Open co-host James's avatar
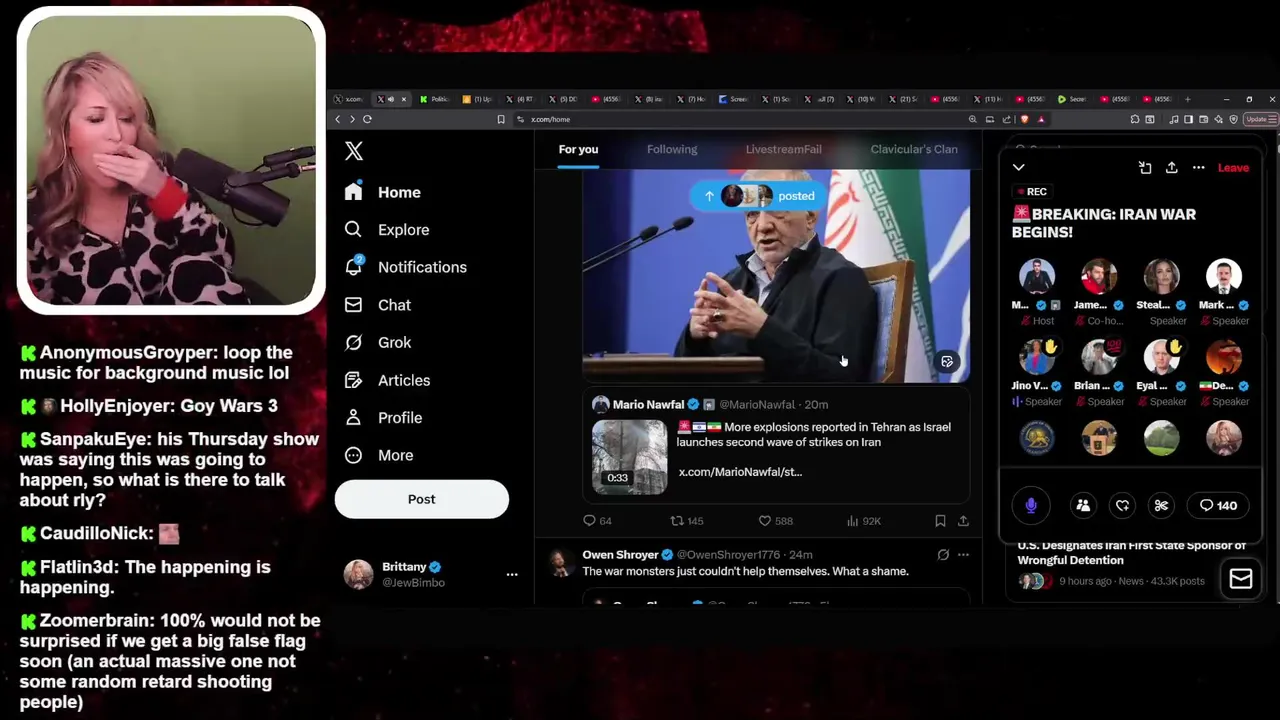Viewport: 1280px width, 720px height. coord(1099,276)
